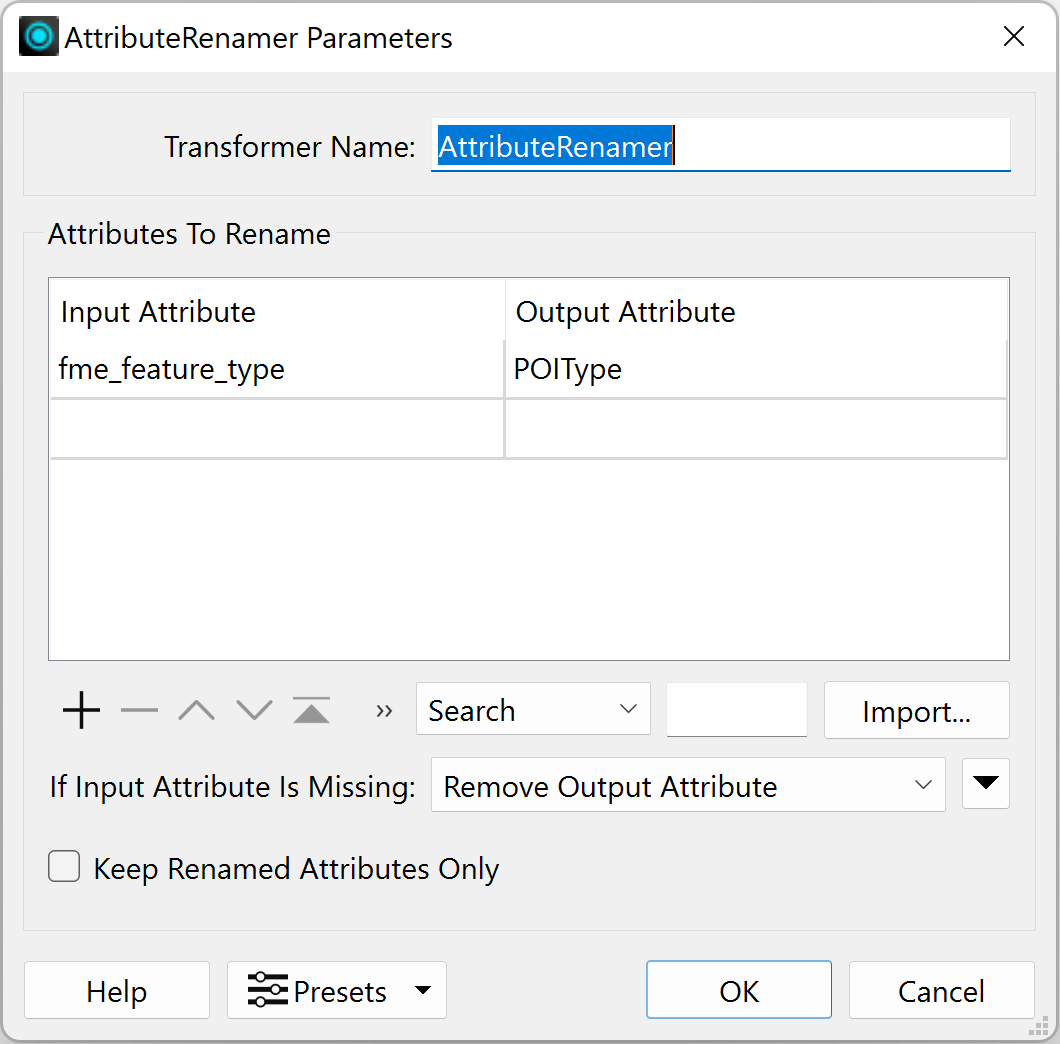The height and width of the screenshot is (1044, 1060).
Task: Open black arrow menu beside missing-attribute option
Action: click(986, 784)
